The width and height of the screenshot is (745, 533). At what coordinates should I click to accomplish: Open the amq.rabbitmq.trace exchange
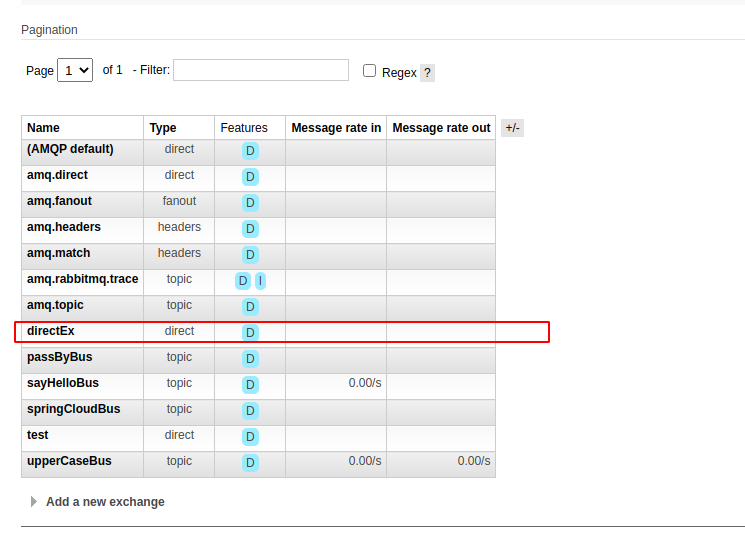(83, 279)
